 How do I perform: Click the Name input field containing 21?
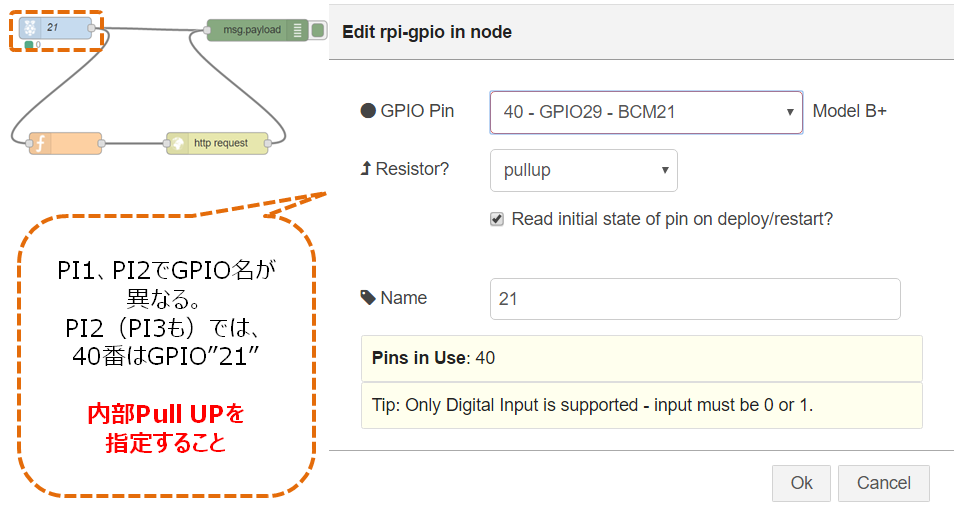[x=695, y=299]
